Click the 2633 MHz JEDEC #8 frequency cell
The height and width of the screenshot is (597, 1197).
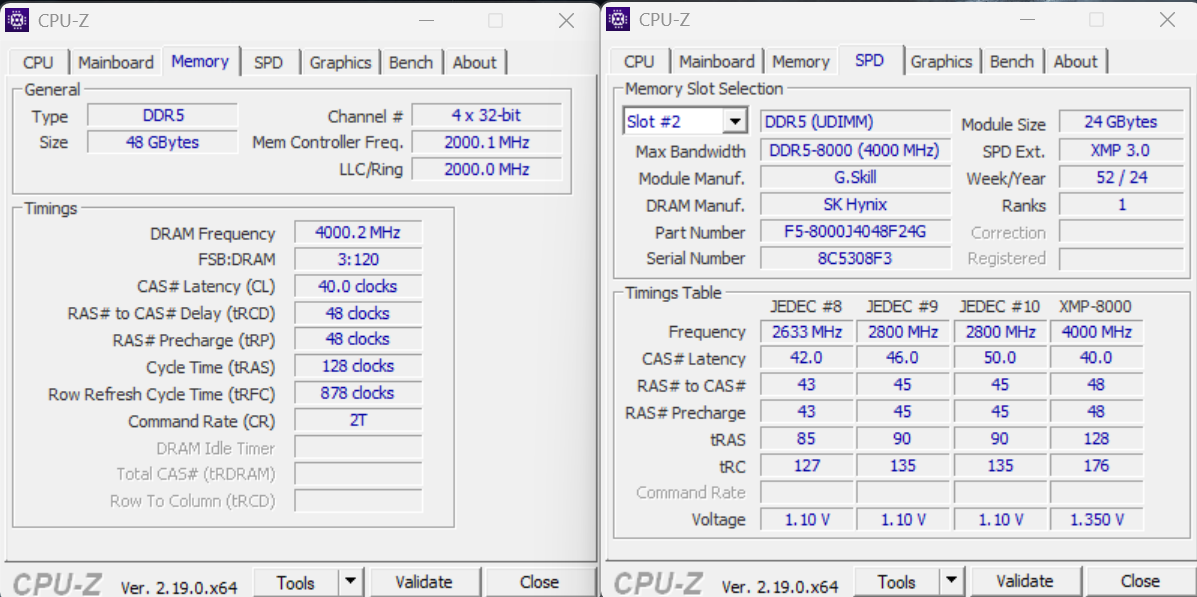(x=806, y=332)
